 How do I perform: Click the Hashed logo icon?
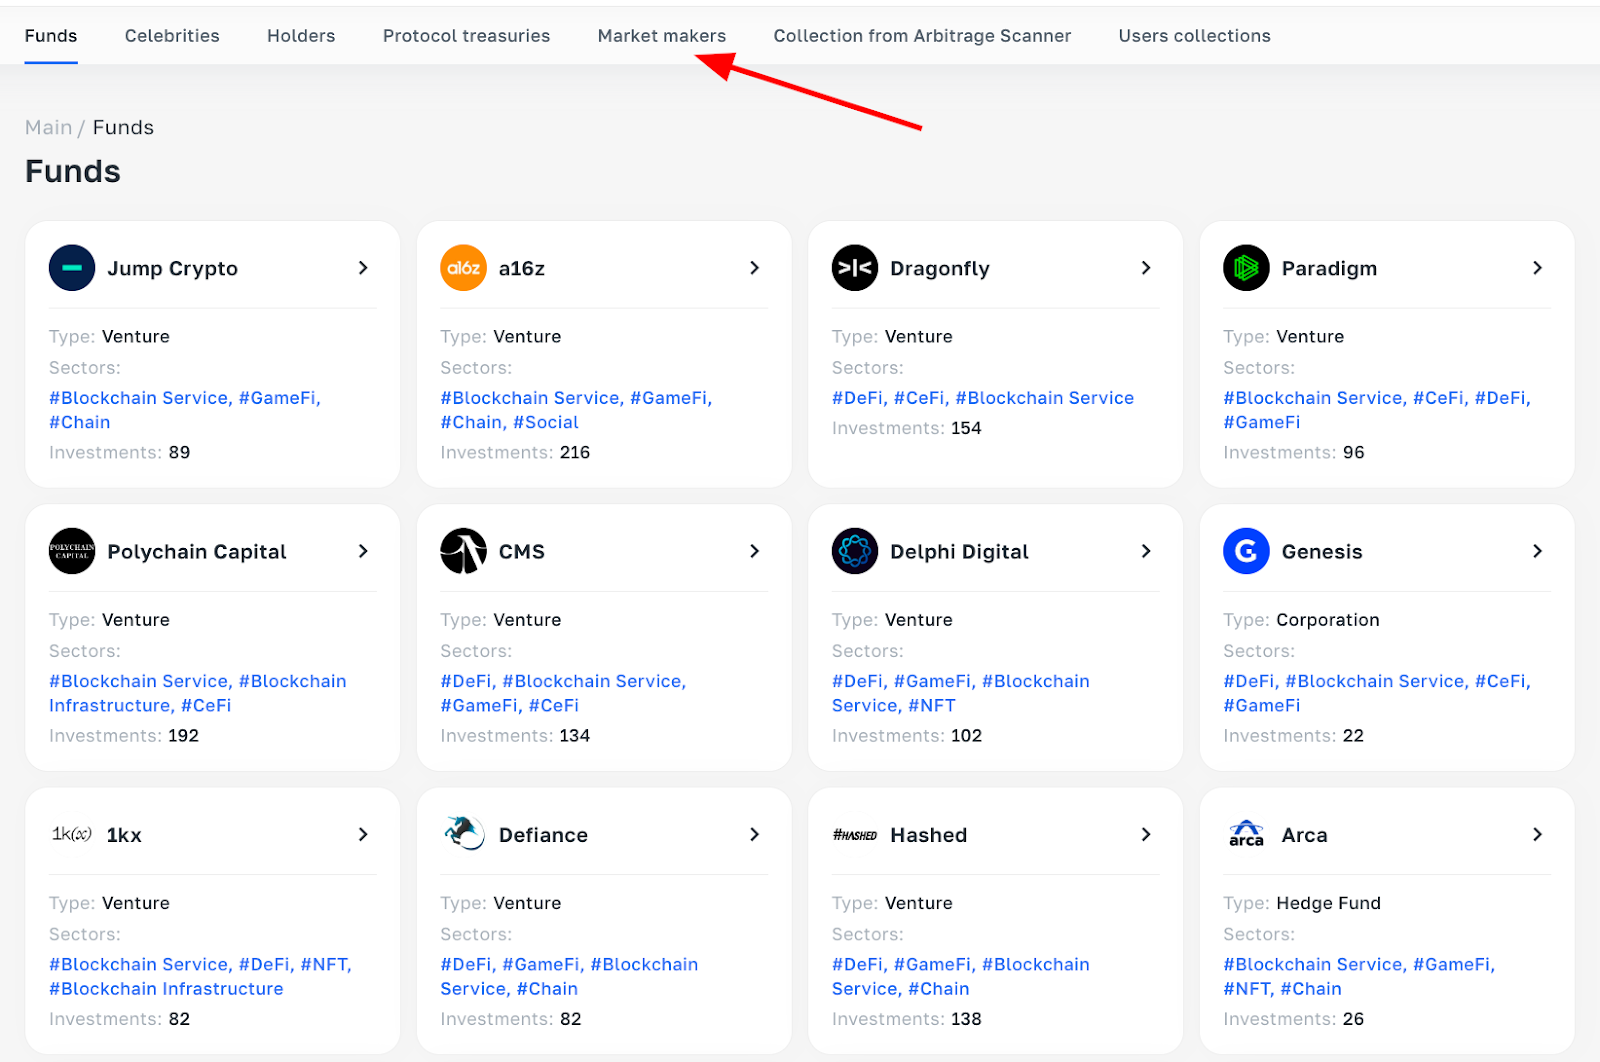click(x=855, y=835)
